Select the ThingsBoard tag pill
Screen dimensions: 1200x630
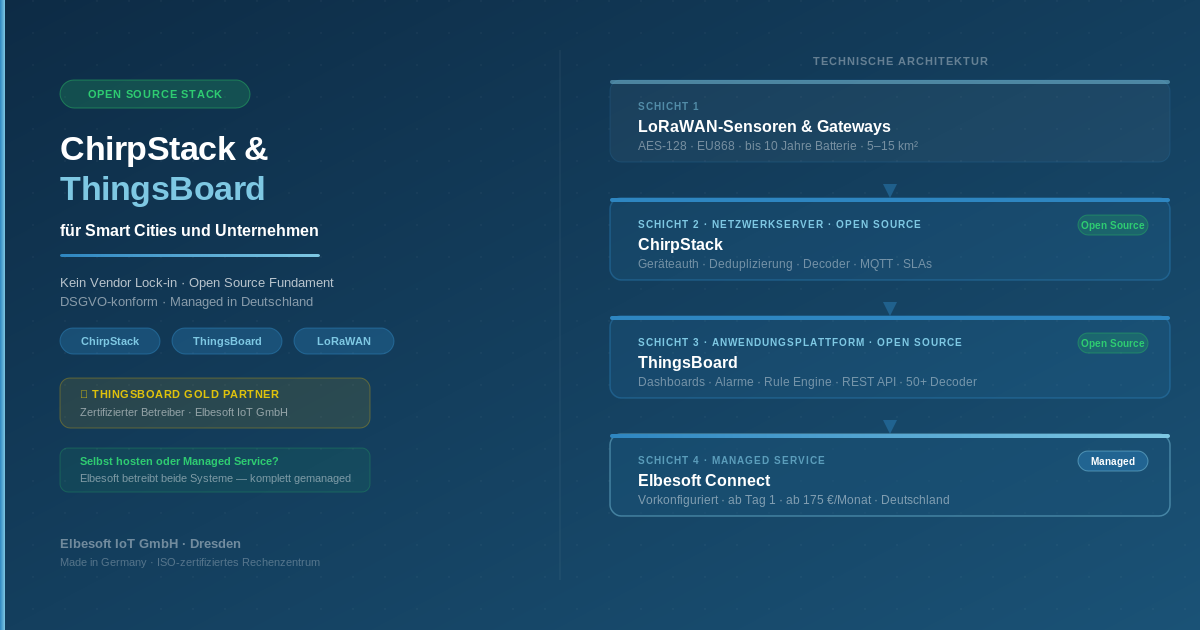tap(227, 341)
